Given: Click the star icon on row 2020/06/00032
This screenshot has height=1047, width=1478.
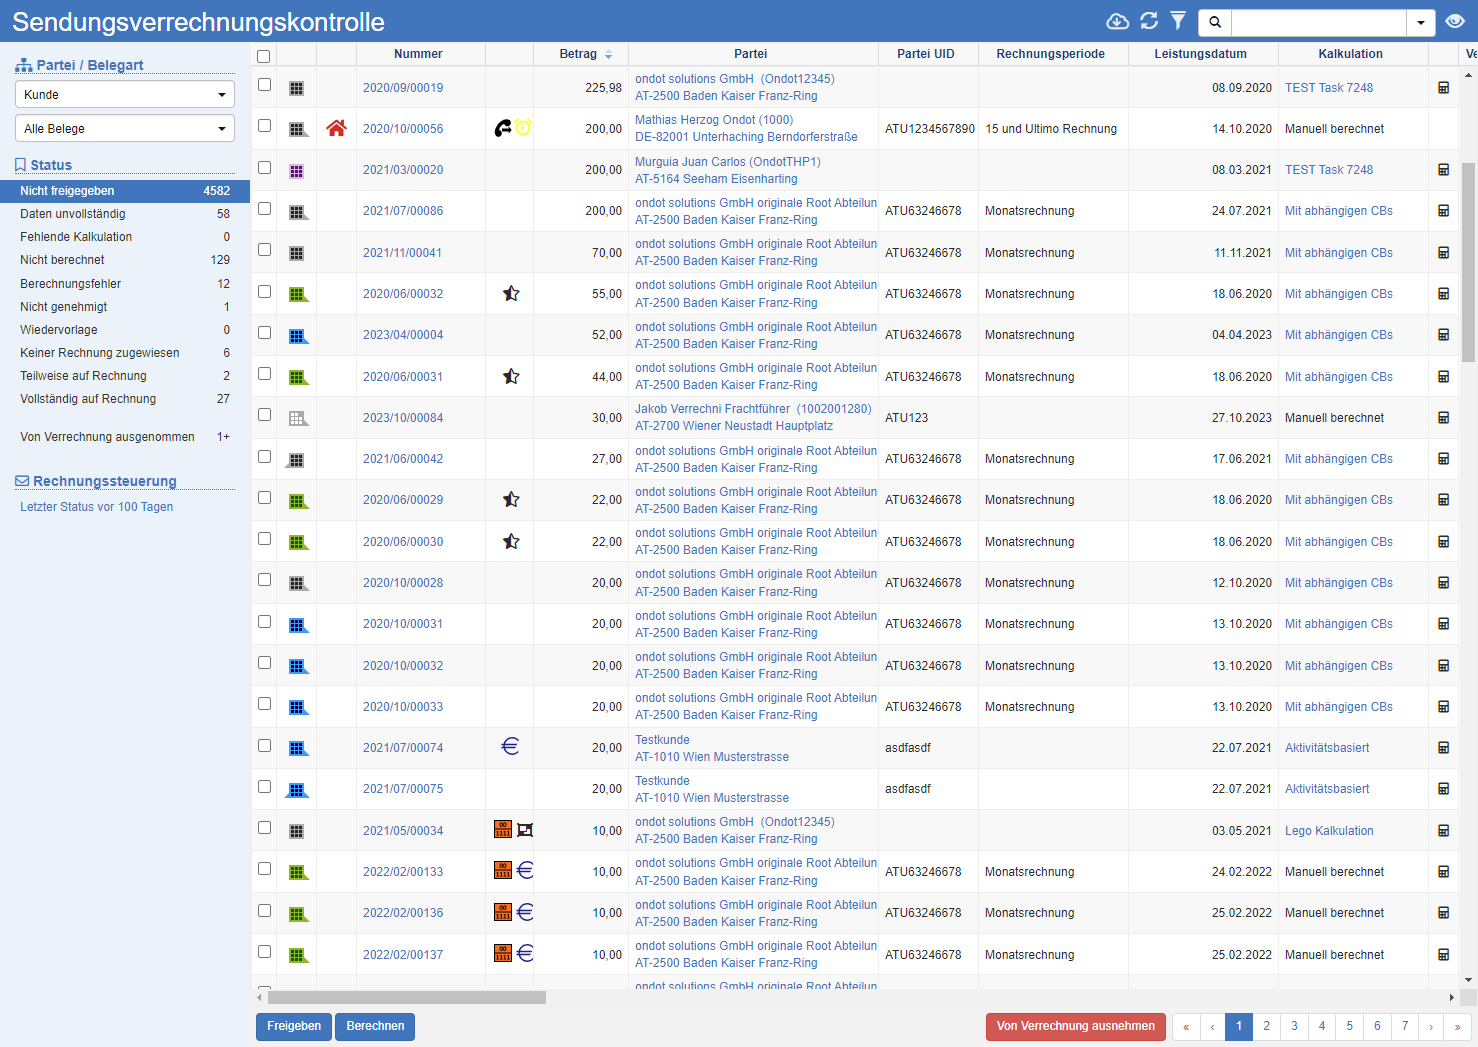Looking at the screenshot, I should click(511, 294).
